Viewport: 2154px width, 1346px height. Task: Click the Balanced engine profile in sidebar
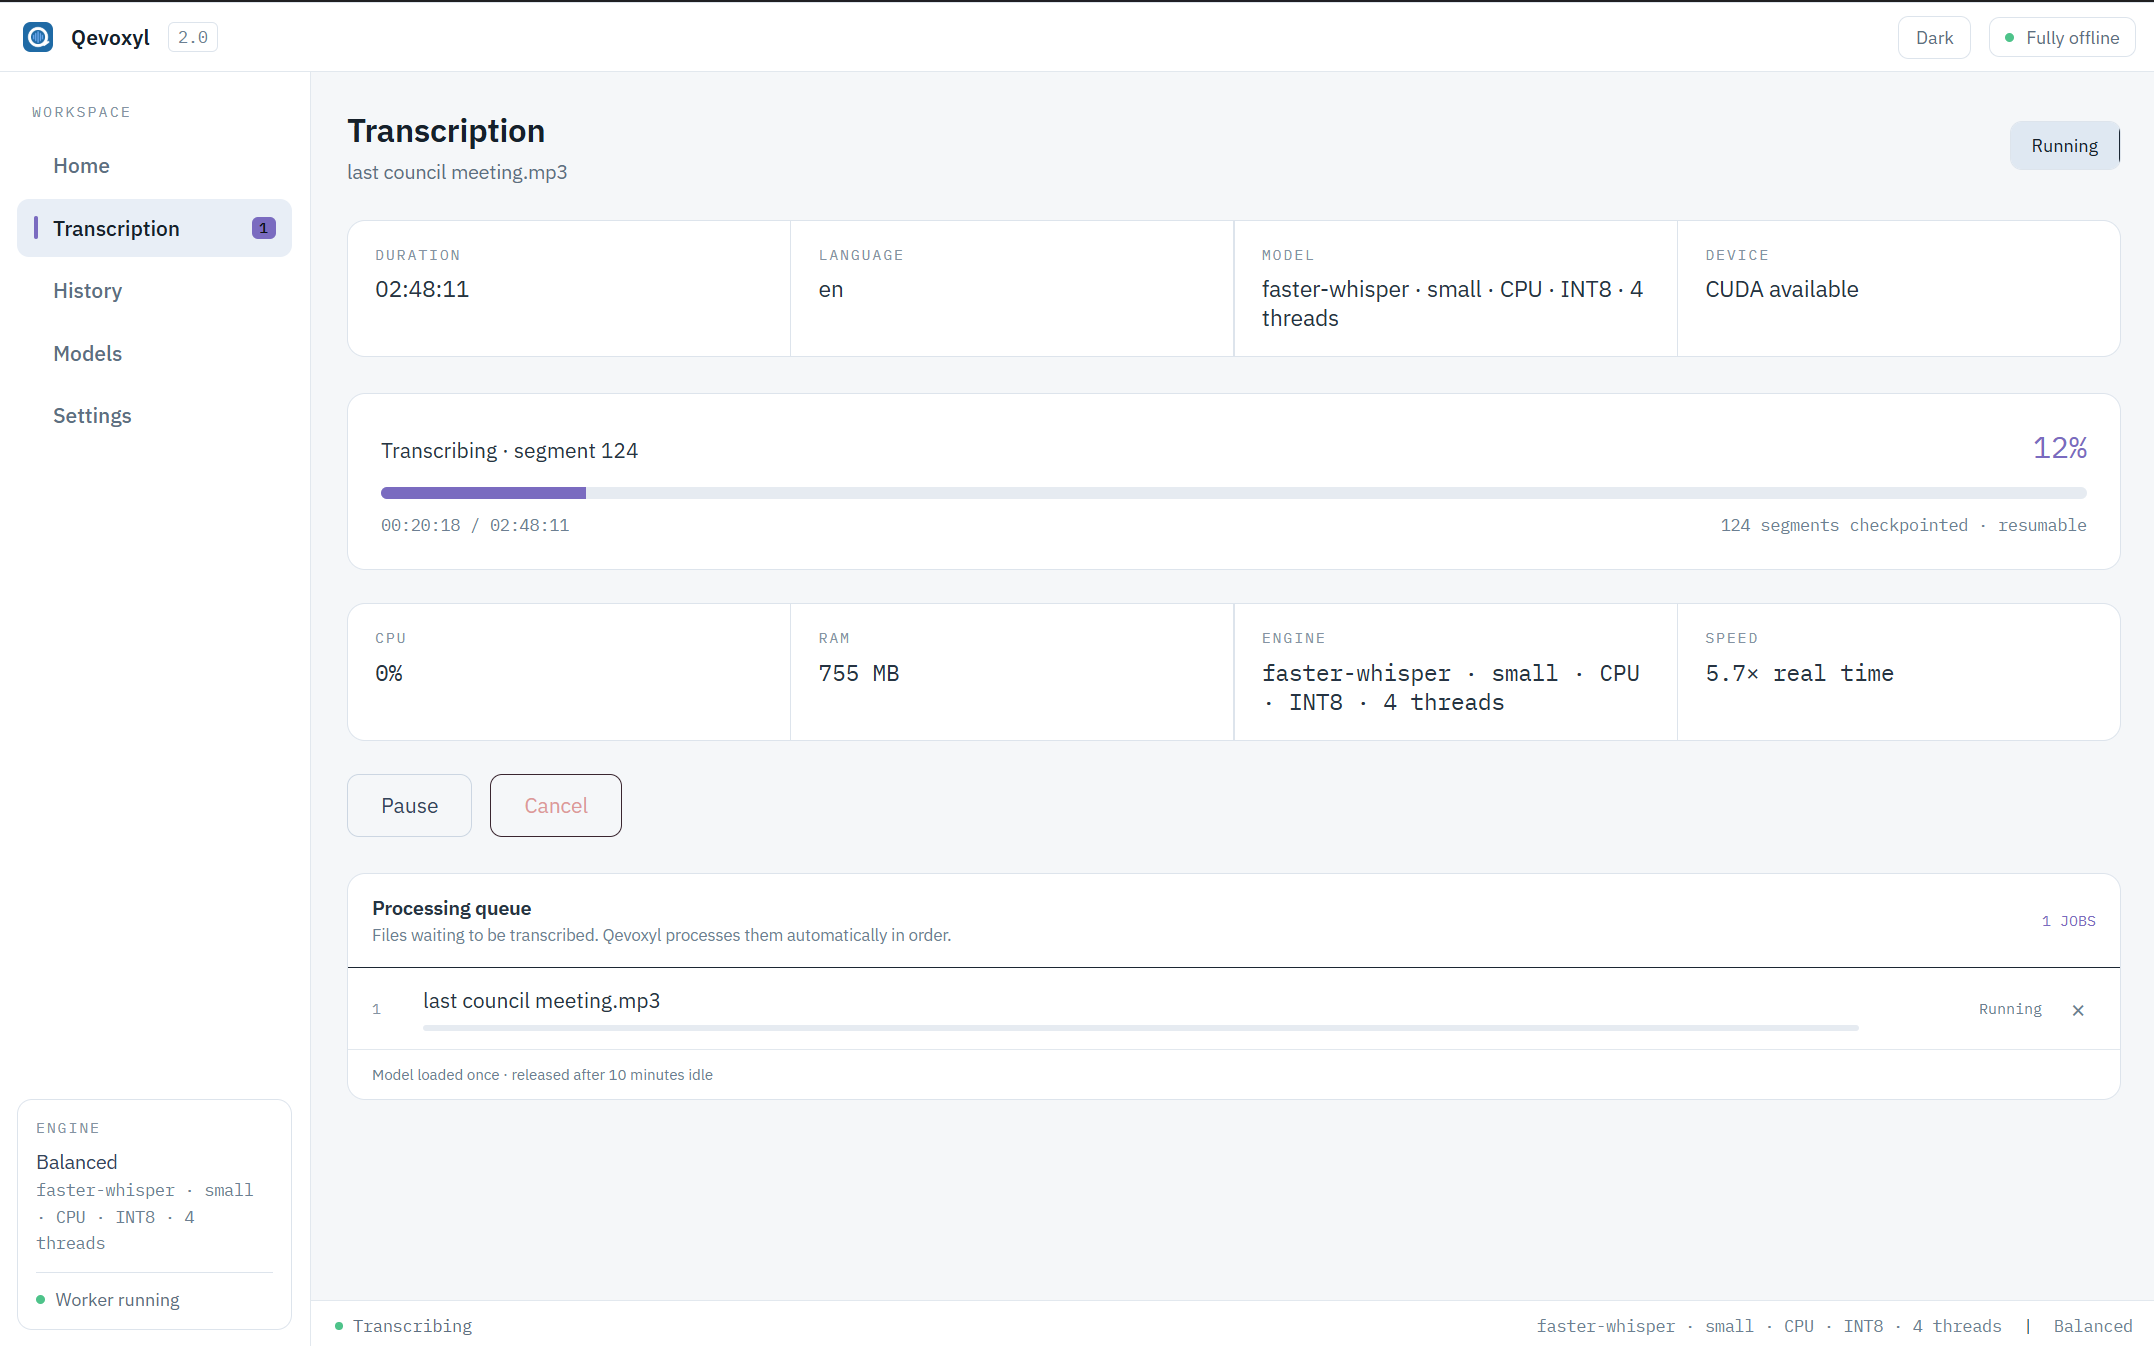click(77, 1162)
